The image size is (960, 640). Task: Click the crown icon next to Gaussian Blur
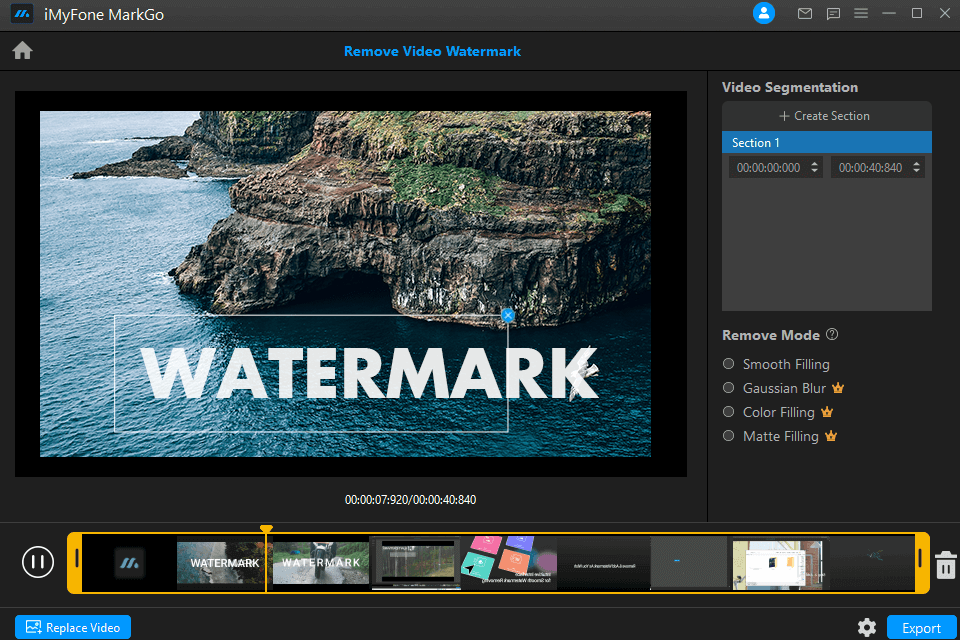(837, 388)
